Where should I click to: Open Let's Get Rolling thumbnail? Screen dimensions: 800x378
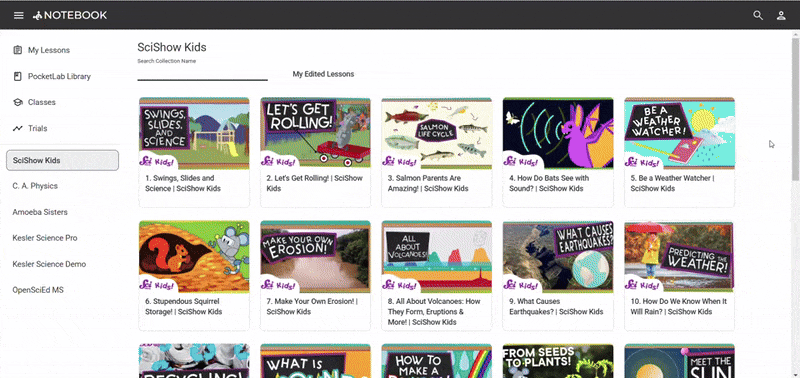(315, 133)
